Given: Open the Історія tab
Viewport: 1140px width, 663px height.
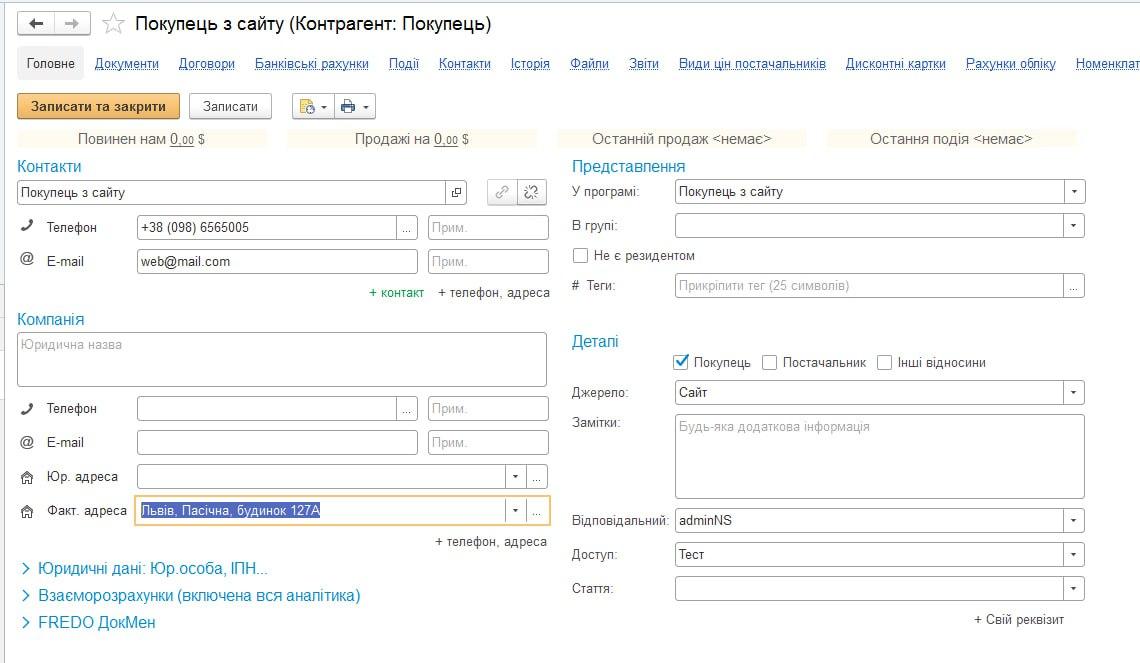Looking at the screenshot, I should [530, 63].
